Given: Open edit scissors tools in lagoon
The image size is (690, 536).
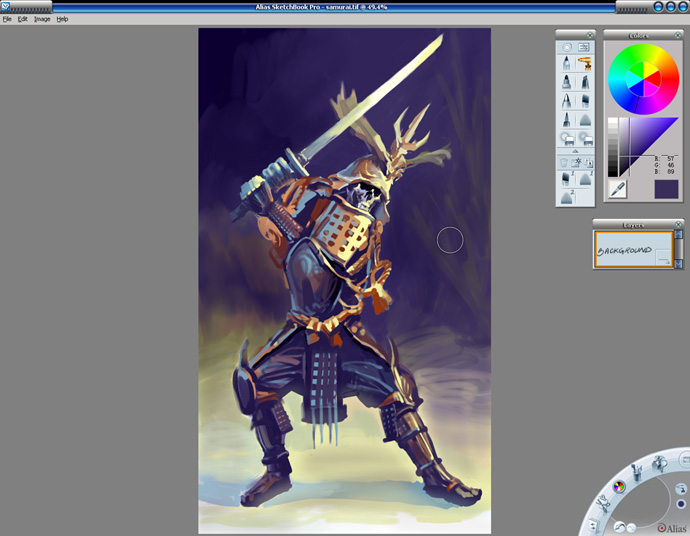Looking at the screenshot, I should pyautogui.click(x=602, y=504).
